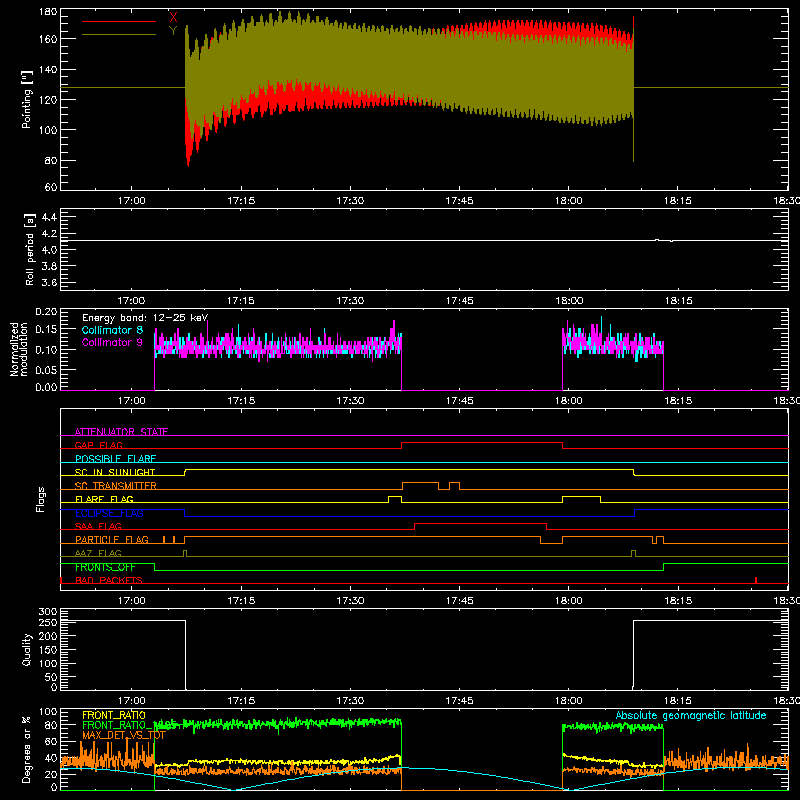Viewport: 800px width, 800px height.
Task: Click the yellow FRONT_RATIO legend label
Action: point(114,715)
